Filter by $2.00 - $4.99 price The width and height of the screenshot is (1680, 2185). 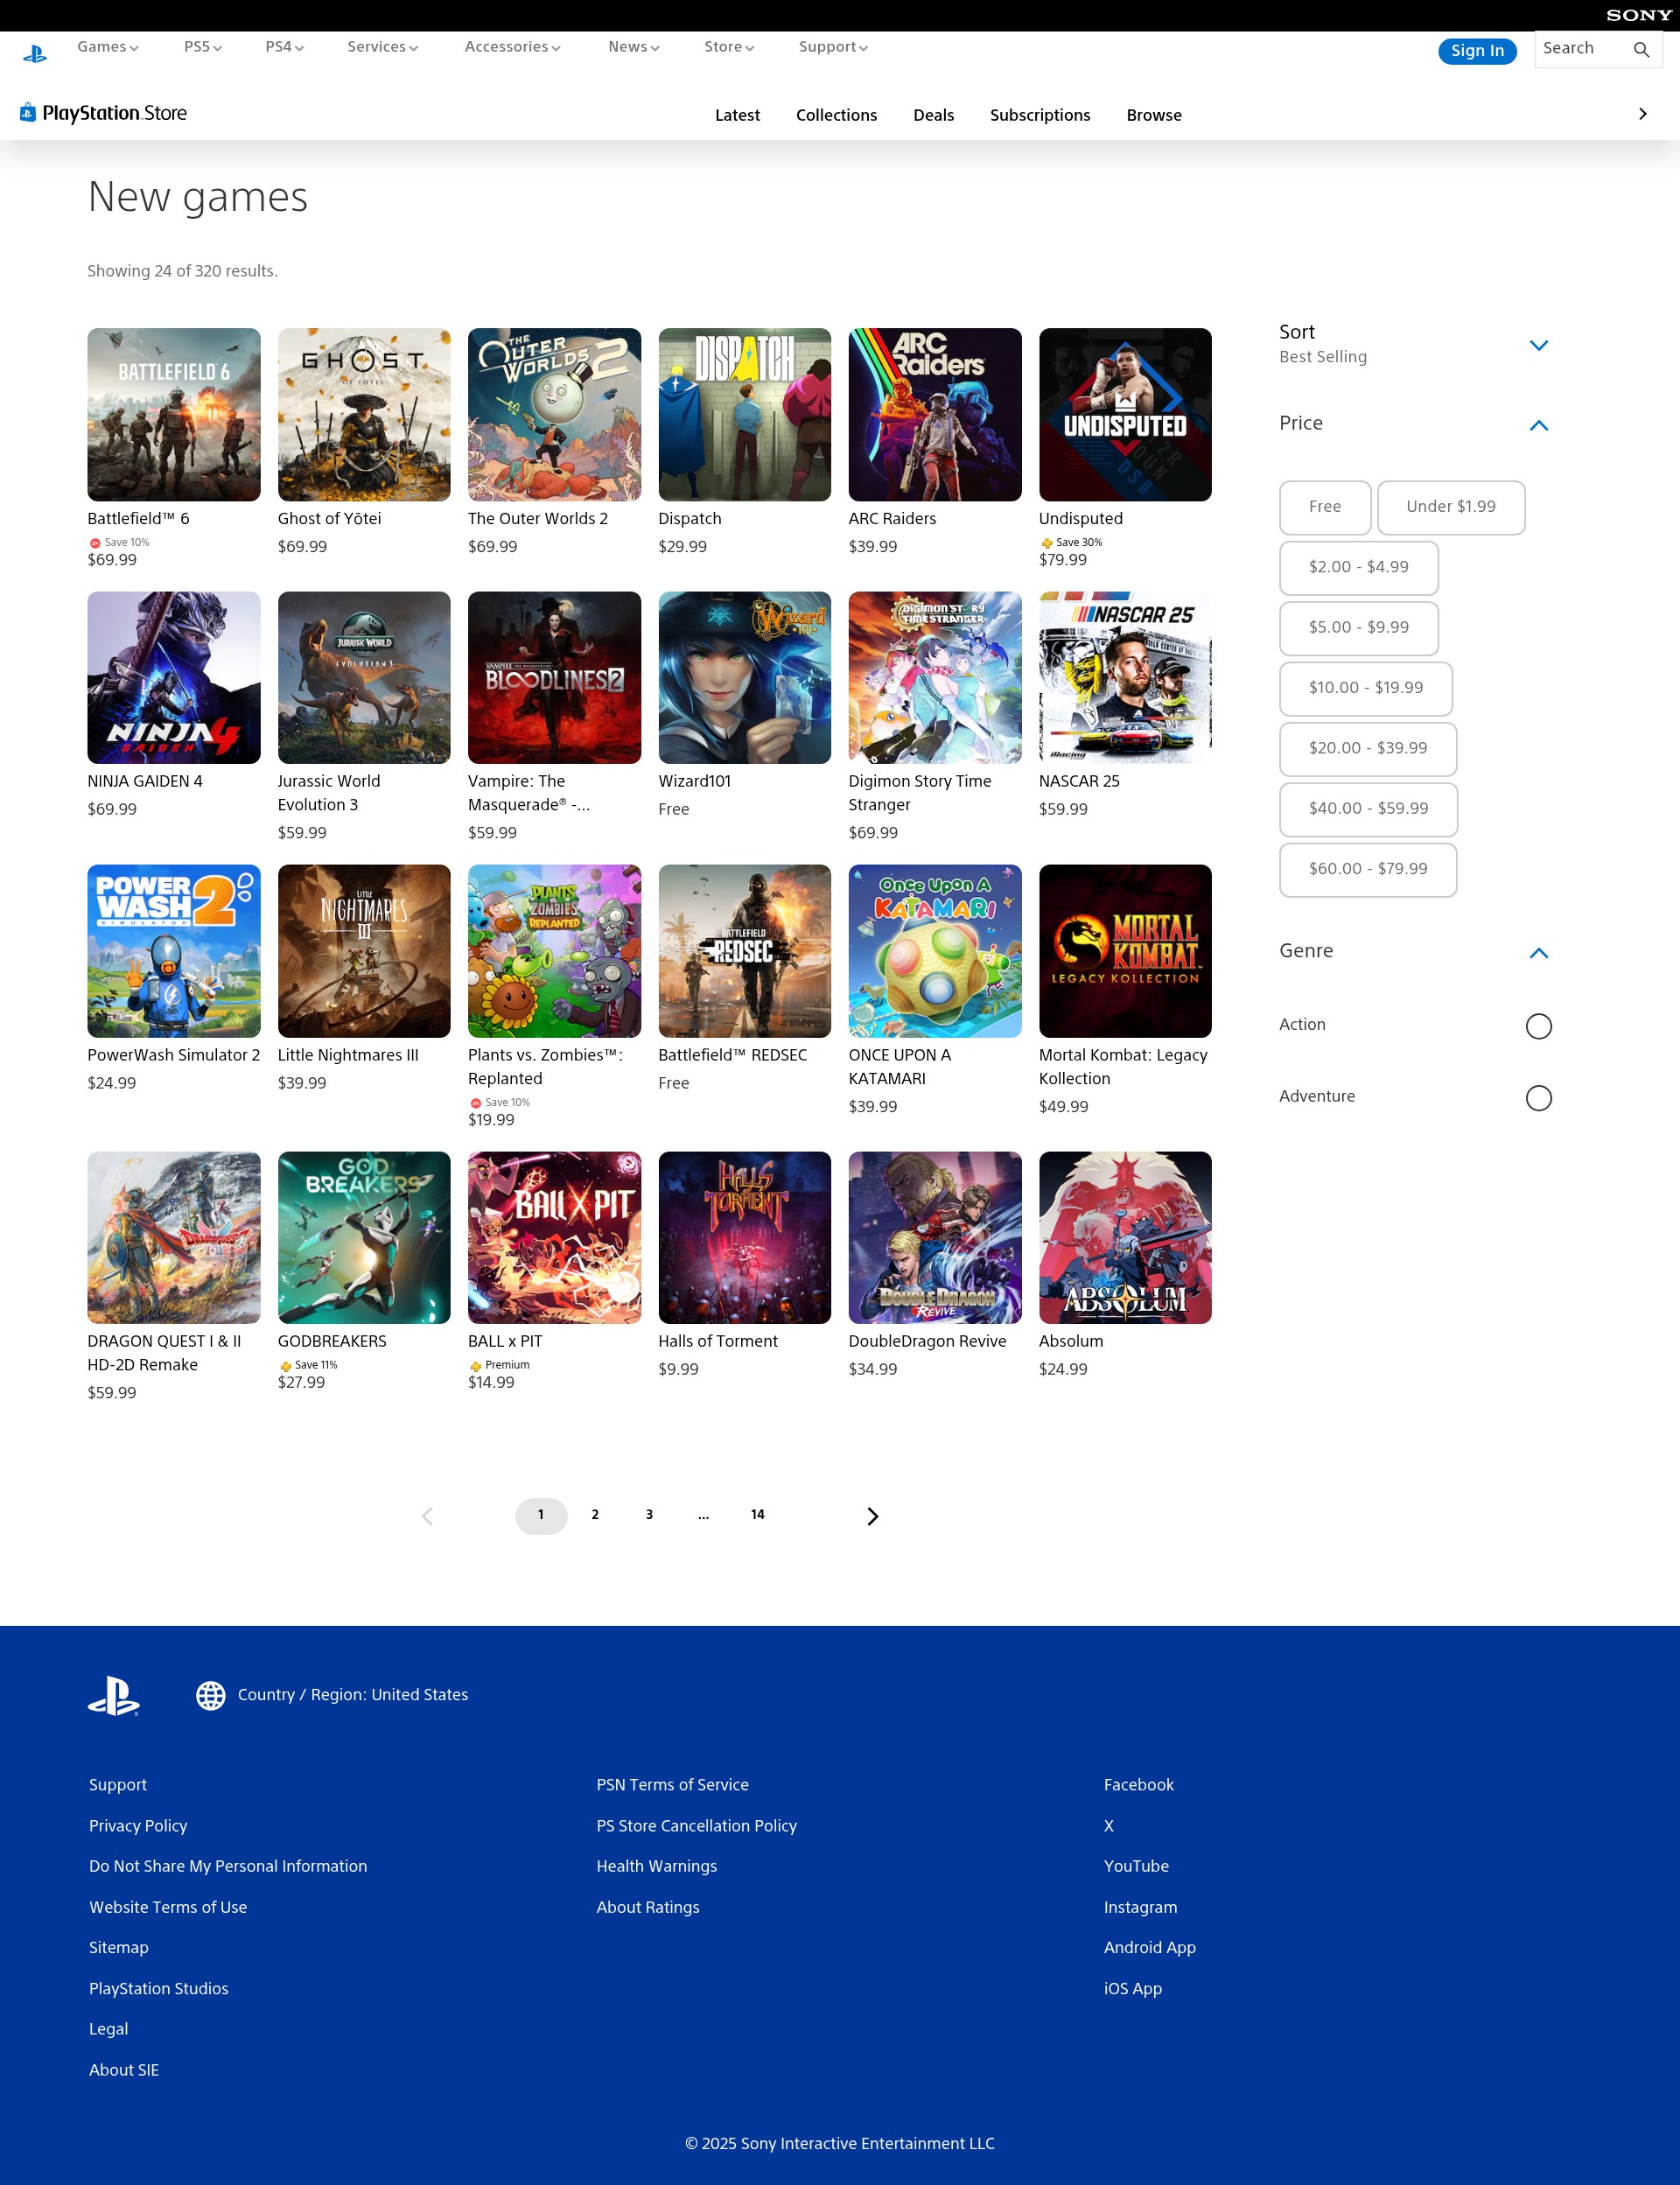(x=1358, y=568)
